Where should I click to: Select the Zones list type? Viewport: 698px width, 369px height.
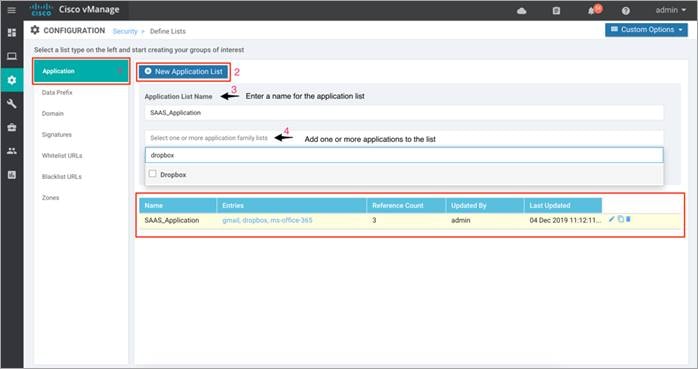click(x=50, y=198)
